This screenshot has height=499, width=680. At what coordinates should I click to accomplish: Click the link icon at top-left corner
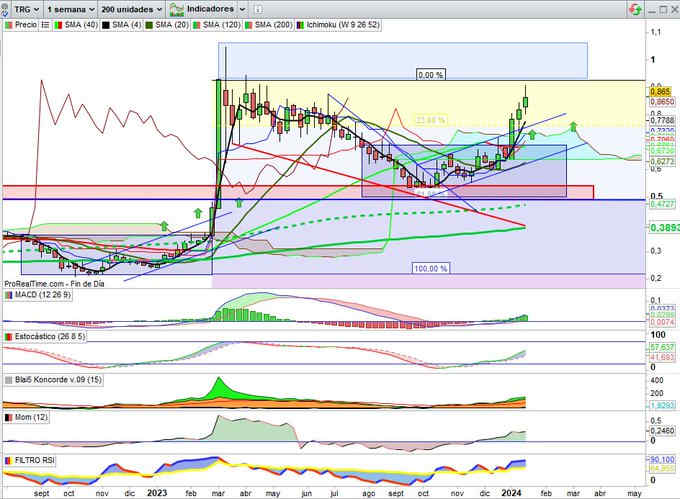point(5,9)
